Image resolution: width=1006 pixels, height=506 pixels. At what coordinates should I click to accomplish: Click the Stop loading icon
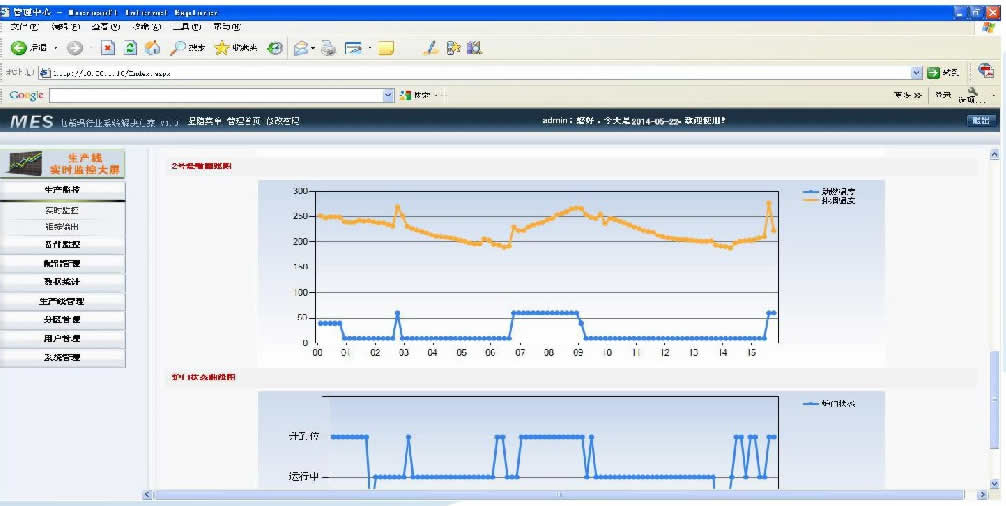click(109, 48)
